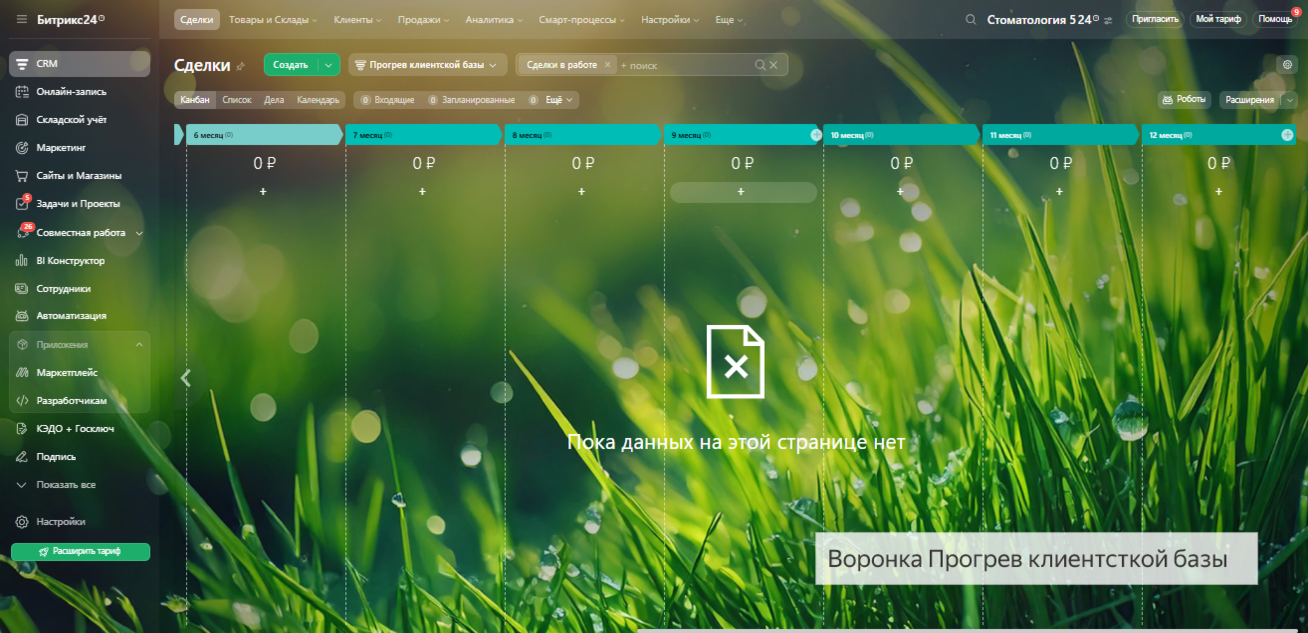
Task: Open the Аналитика menu
Action: (x=494, y=20)
